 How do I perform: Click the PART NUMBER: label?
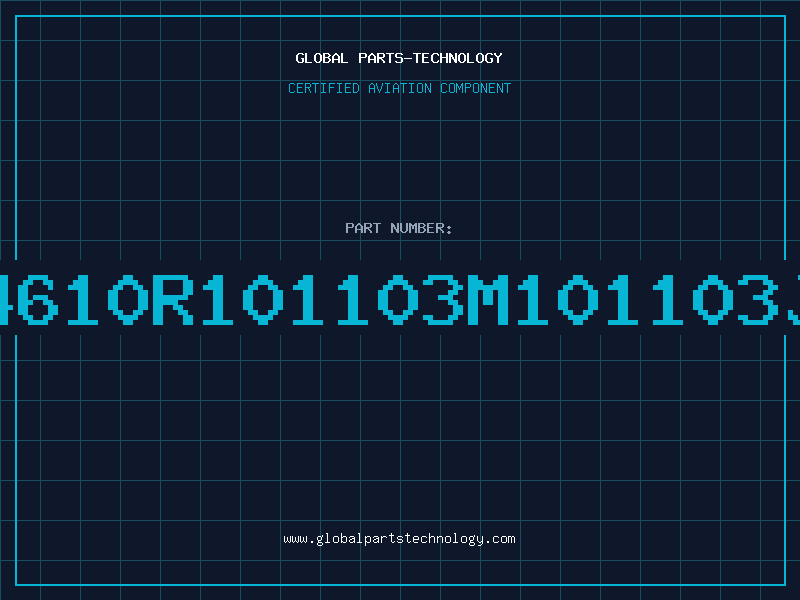[399, 228]
